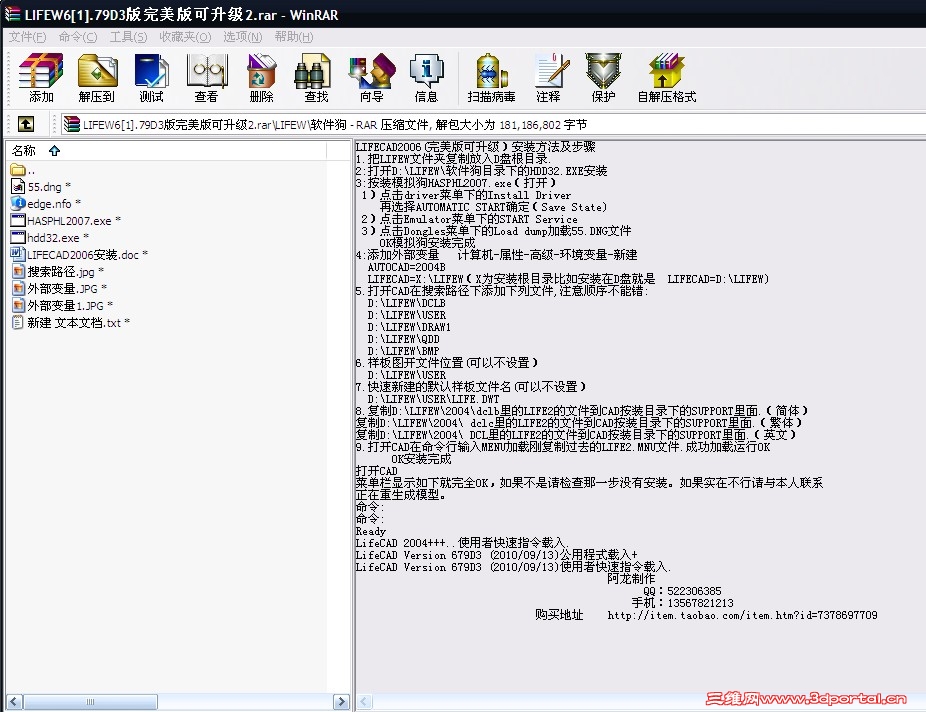Click the comment heading line LIFECAD2006 安装方法及步骤
The width and height of the screenshot is (926, 712).
(x=475, y=146)
